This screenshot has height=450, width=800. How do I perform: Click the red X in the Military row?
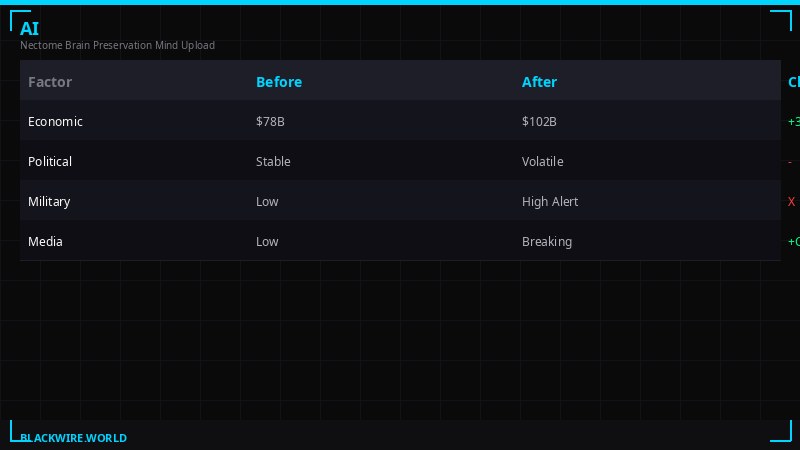tap(791, 201)
